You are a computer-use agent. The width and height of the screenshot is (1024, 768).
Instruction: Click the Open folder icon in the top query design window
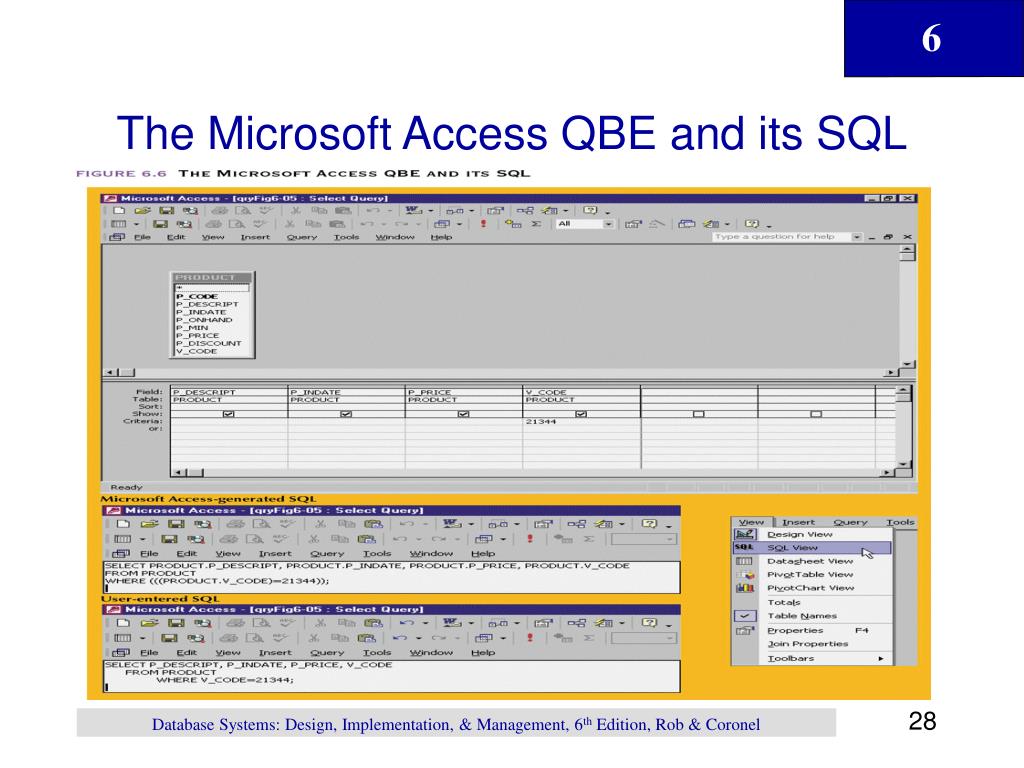(143, 211)
